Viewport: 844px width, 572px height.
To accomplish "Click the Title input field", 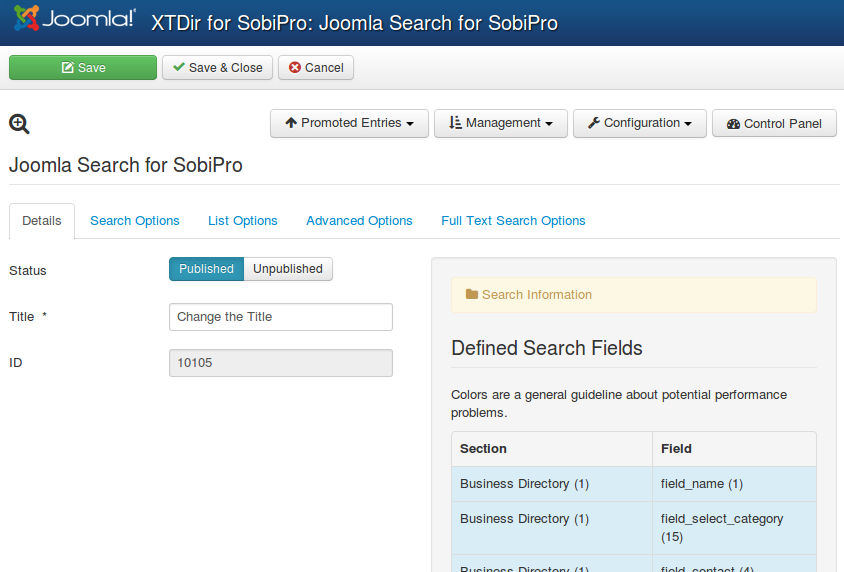I will pos(280,317).
